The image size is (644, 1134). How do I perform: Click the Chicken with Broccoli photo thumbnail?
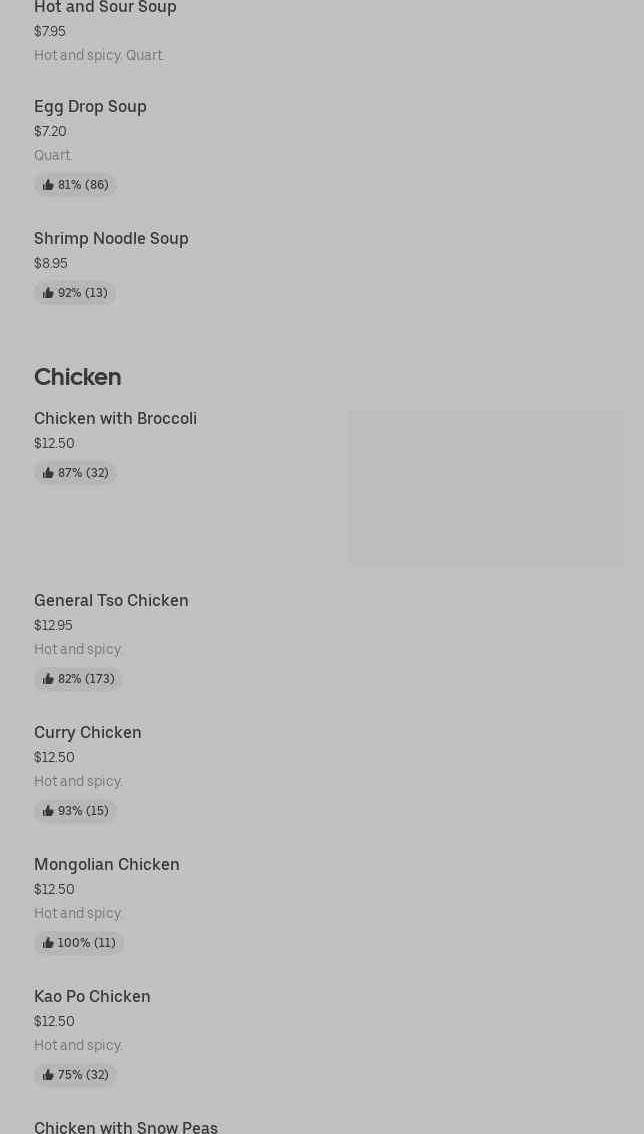(486, 487)
